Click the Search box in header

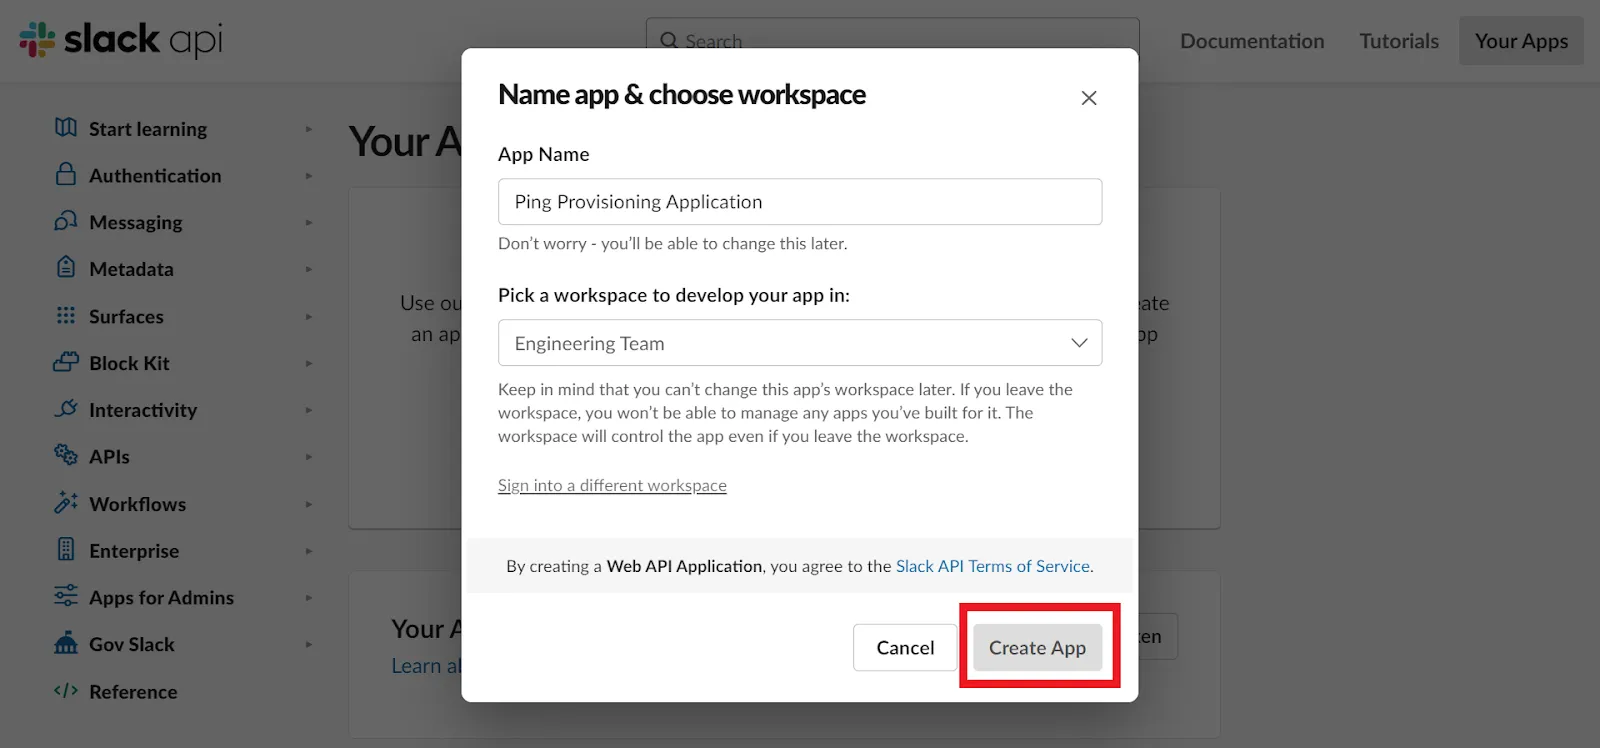click(x=892, y=41)
